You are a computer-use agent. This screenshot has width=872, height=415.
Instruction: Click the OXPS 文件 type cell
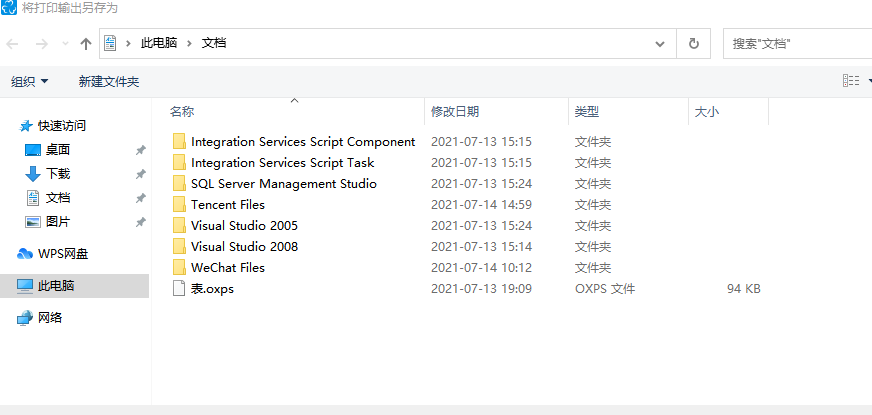click(605, 289)
